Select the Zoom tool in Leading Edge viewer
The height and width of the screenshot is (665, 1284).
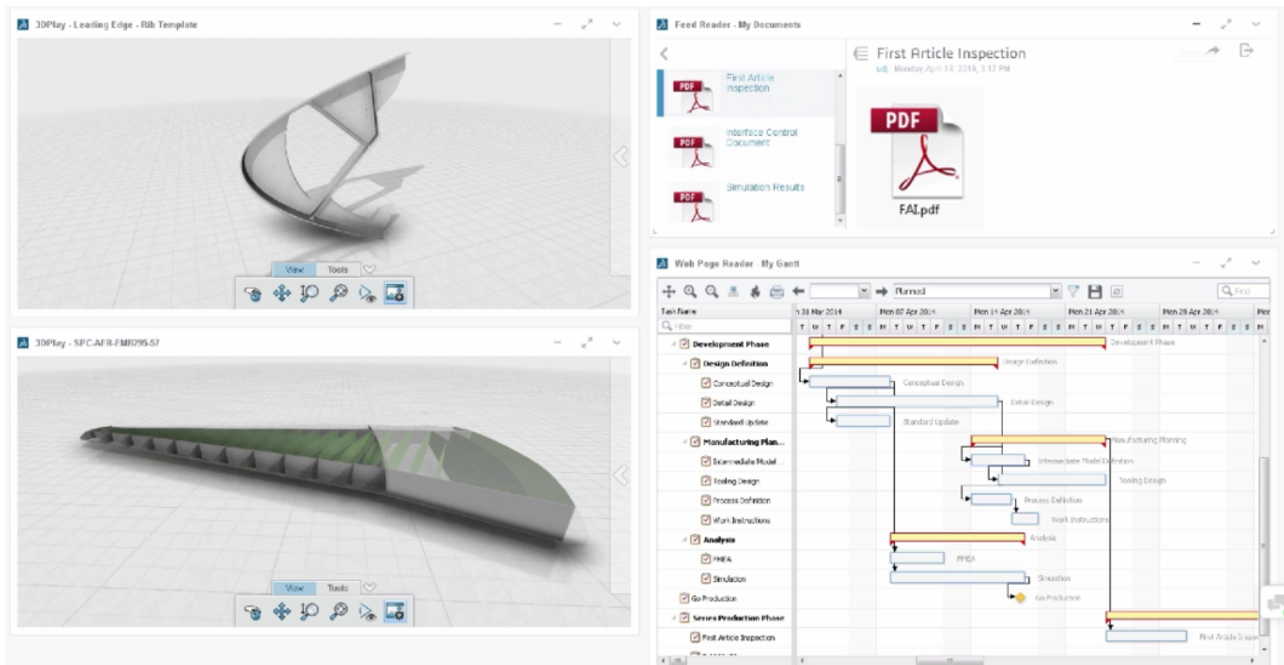[x=310, y=294]
